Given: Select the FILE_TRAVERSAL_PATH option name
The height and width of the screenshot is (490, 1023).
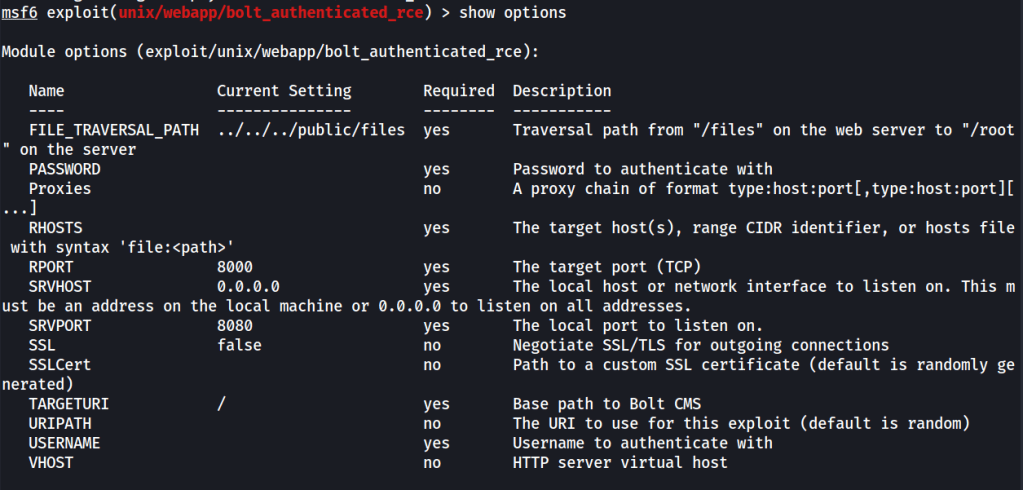Looking at the screenshot, I should pos(114,130).
